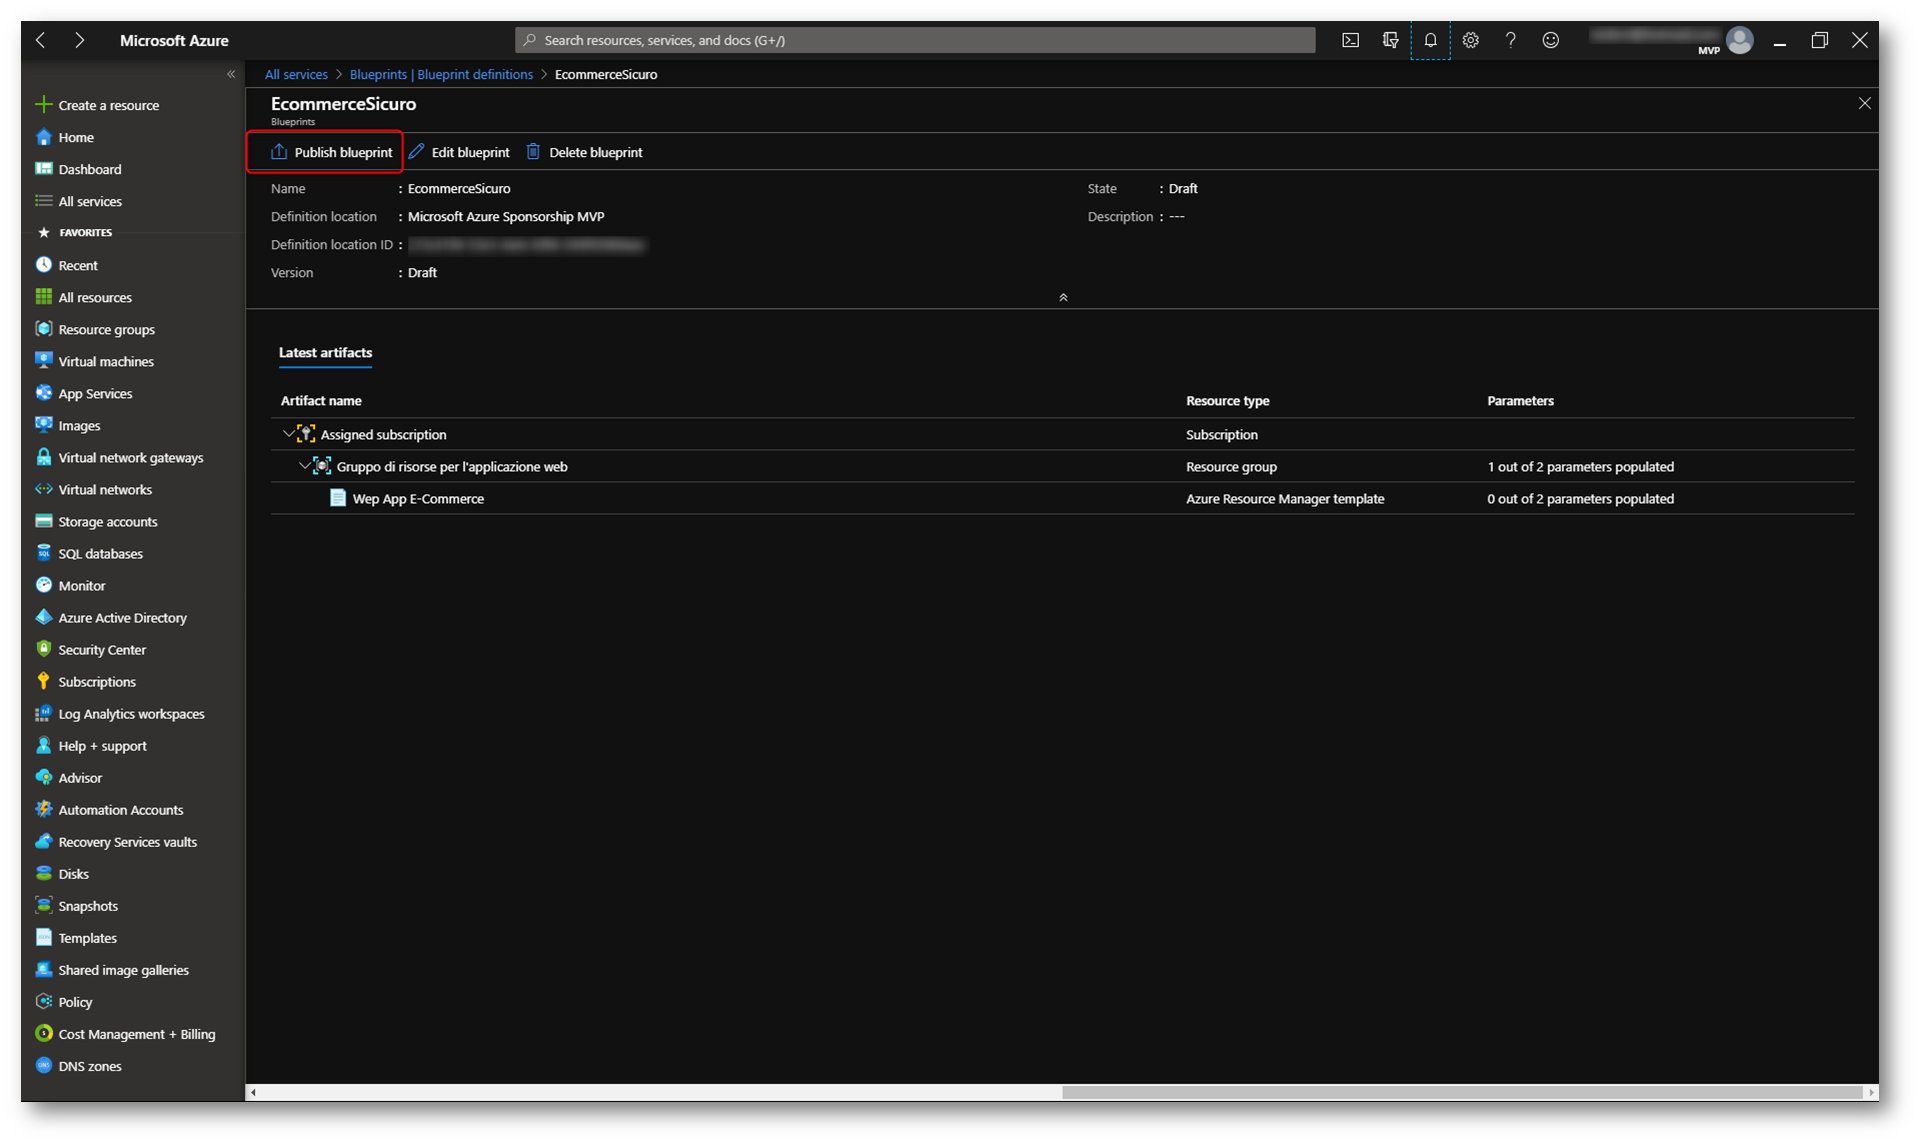Open Directory and subscription filter icon
This screenshot has height=1144, width=1921.
tap(1390, 40)
